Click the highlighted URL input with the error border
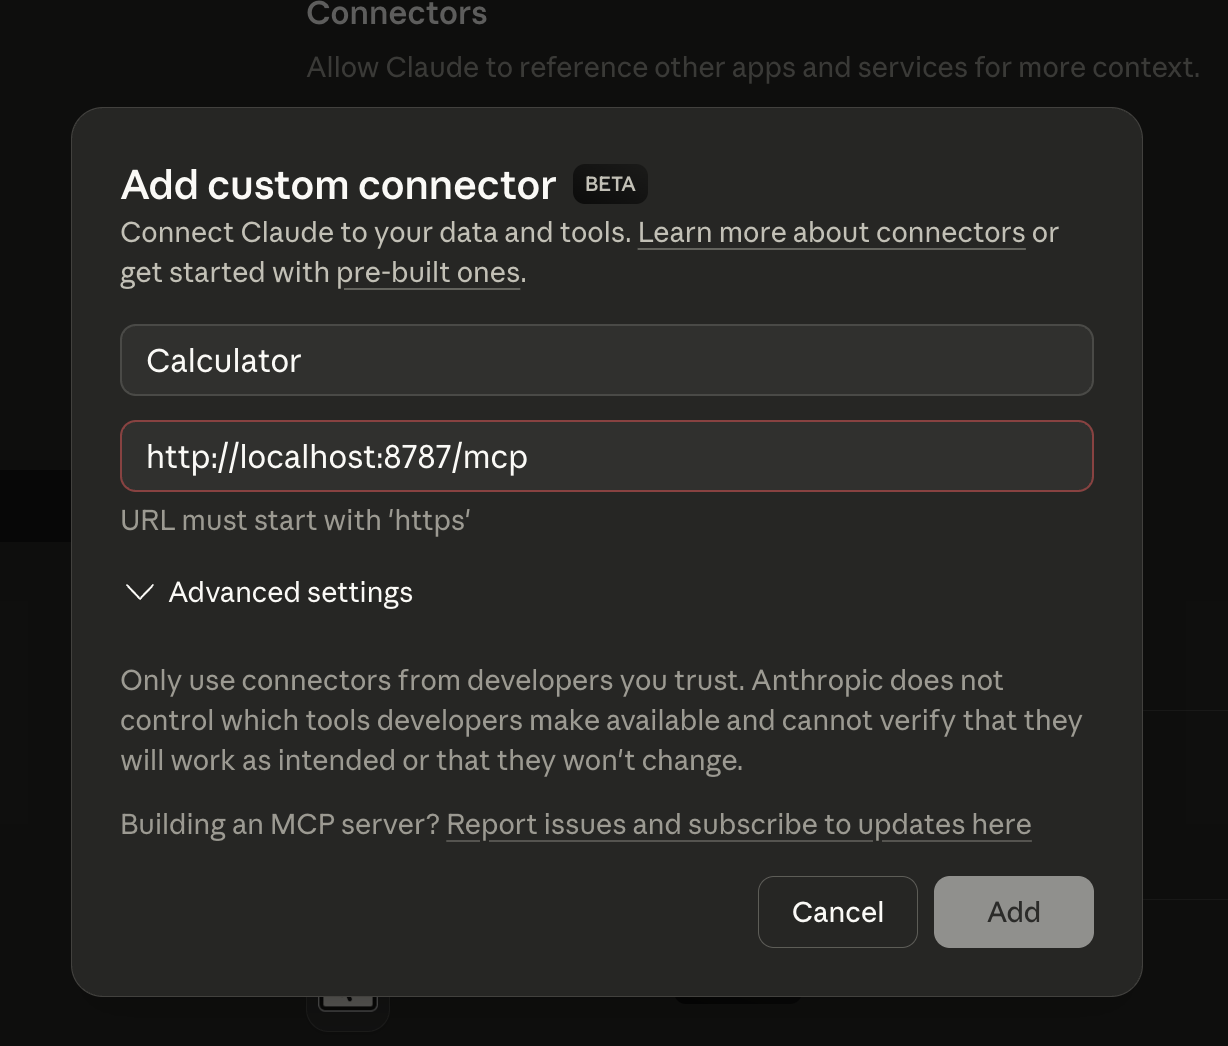1228x1046 pixels. pyautogui.click(x=606, y=456)
